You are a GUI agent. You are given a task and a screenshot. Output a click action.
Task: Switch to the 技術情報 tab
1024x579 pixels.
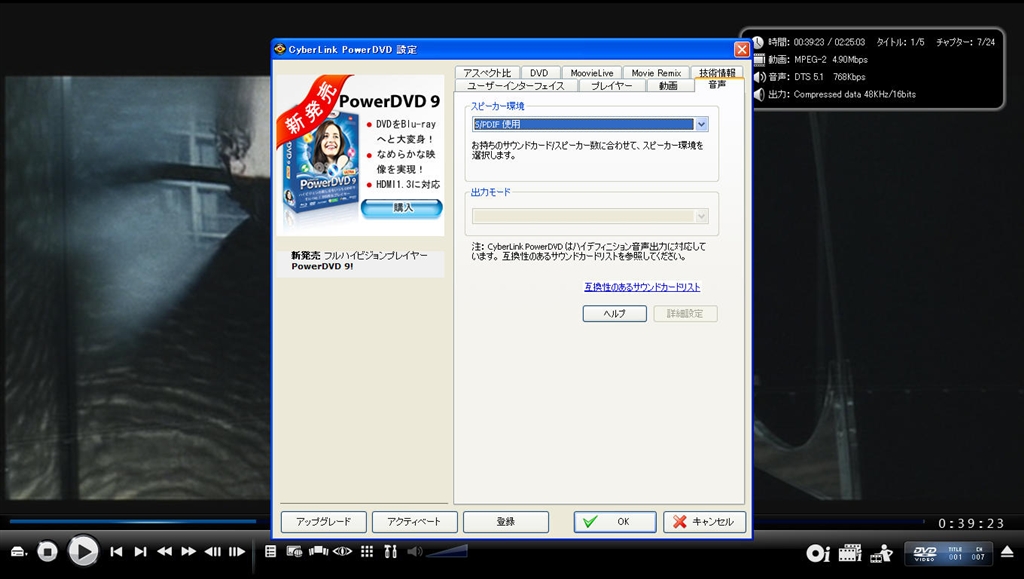pyautogui.click(x=717, y=73)
